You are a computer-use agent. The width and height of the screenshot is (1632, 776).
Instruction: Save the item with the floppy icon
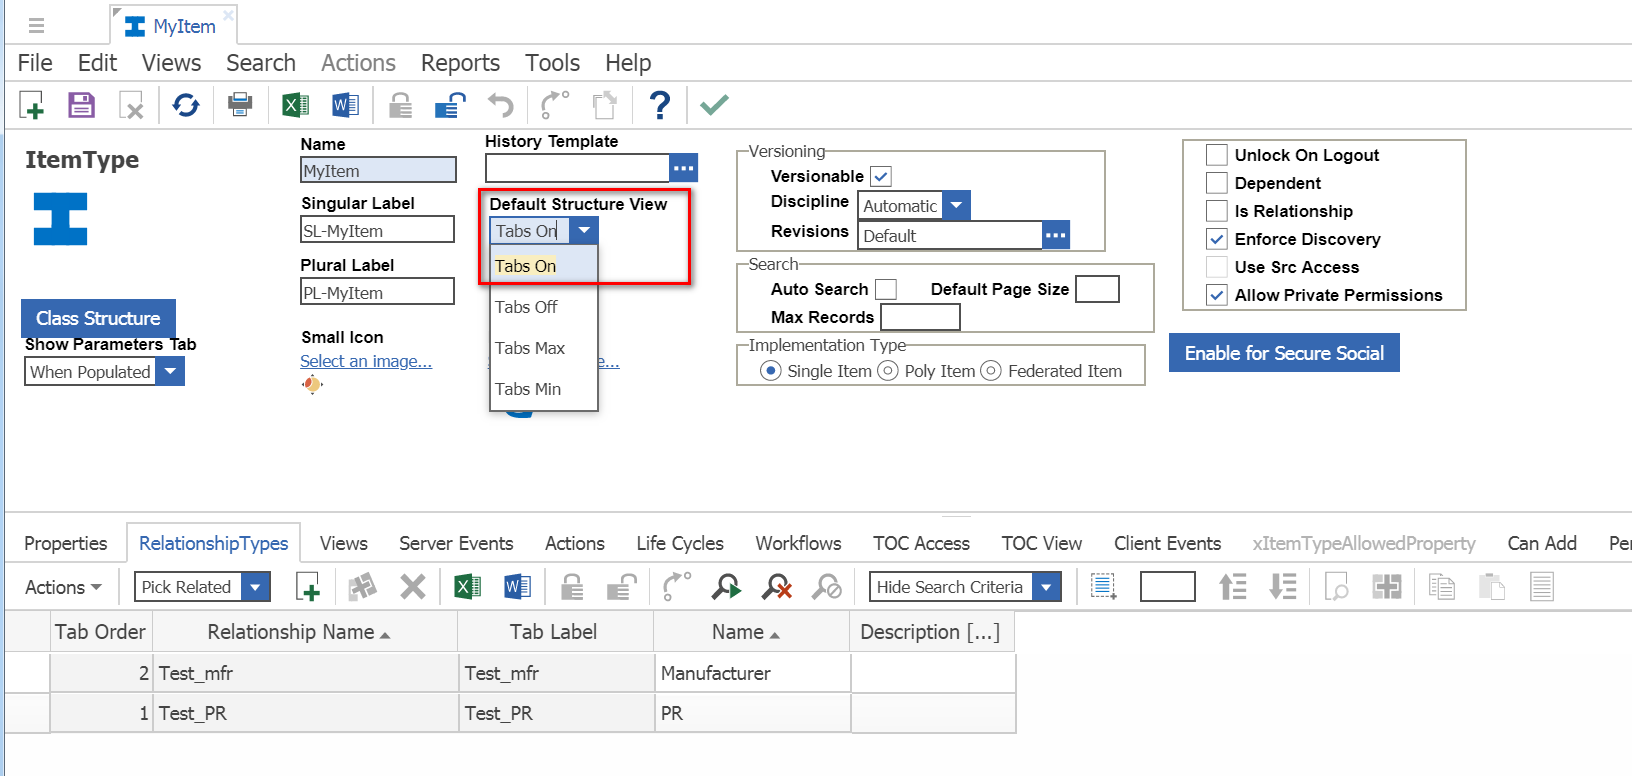point(82,105)
